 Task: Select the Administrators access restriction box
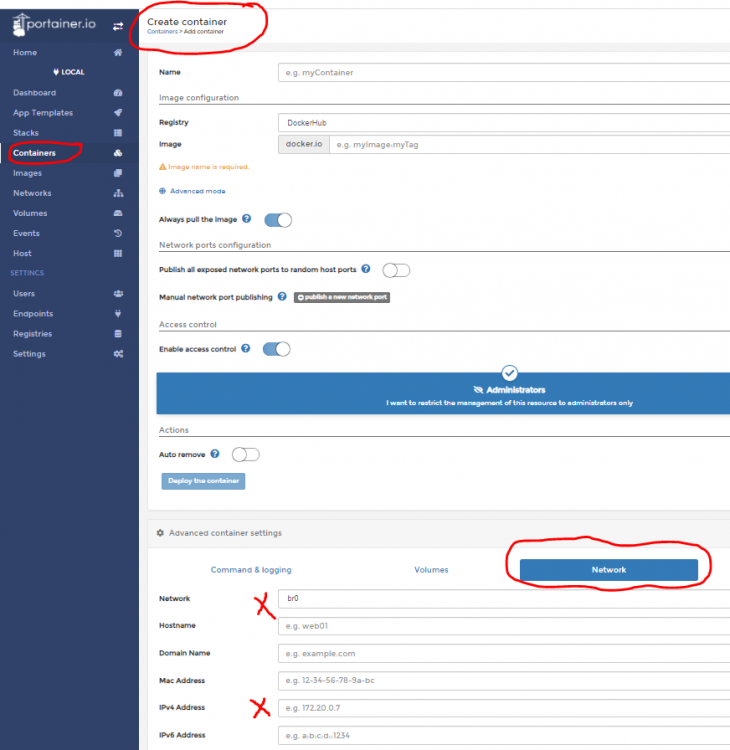click(x=443, y=394)
